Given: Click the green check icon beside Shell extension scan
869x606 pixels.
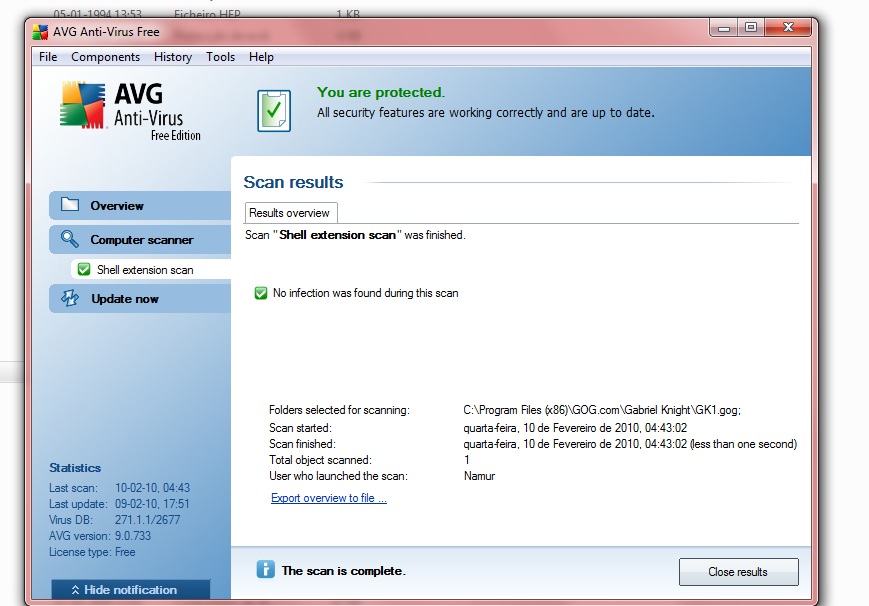Looking at the screenshot, I should (x=84, y=269).
